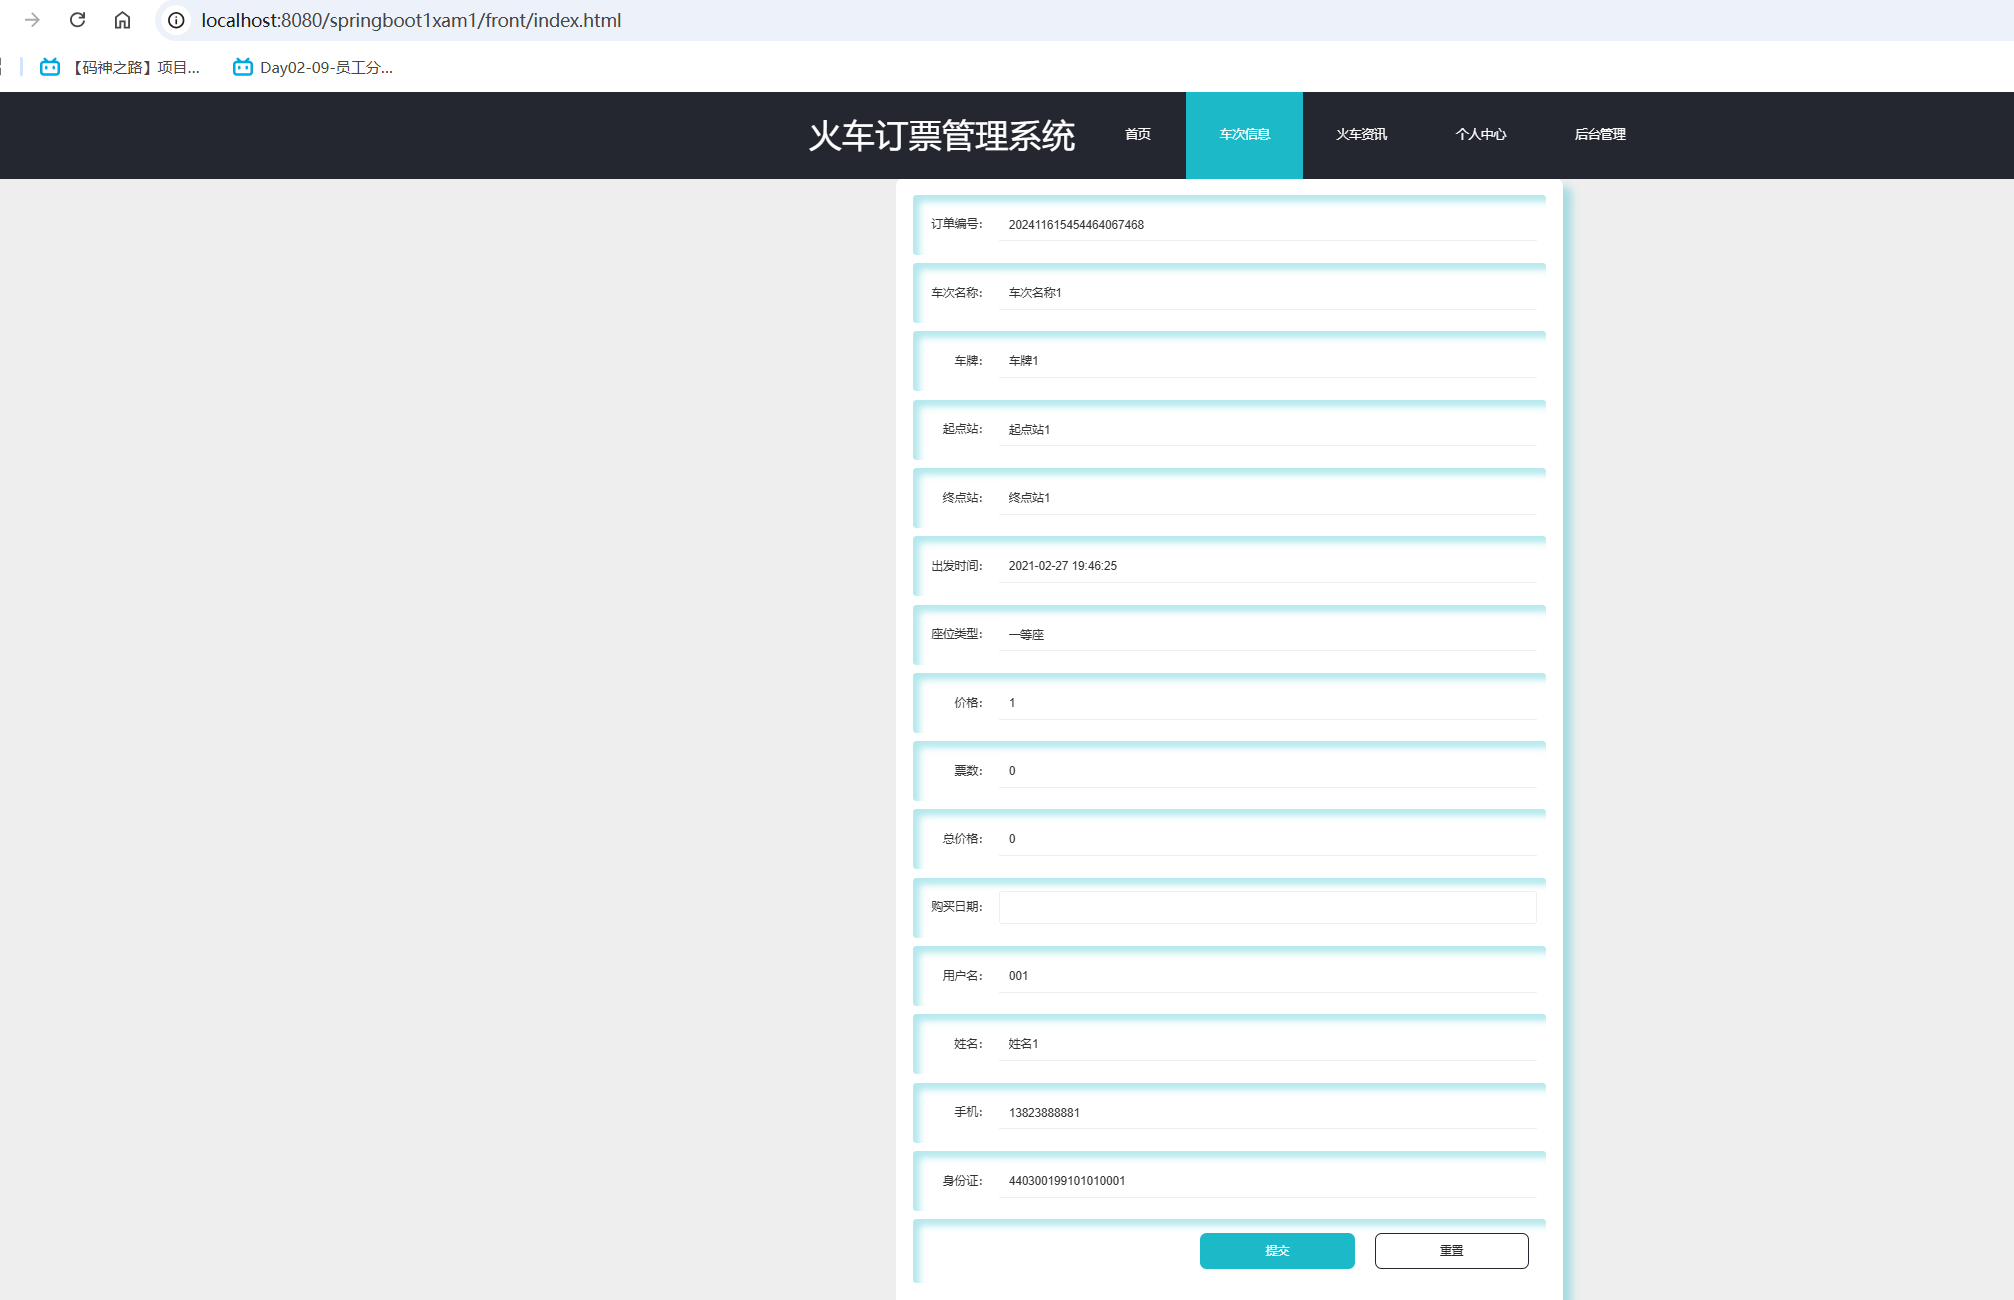Select the 车次信息 nav tab
This screenshot has width=2014, height=1300.
click(1244, 135)
